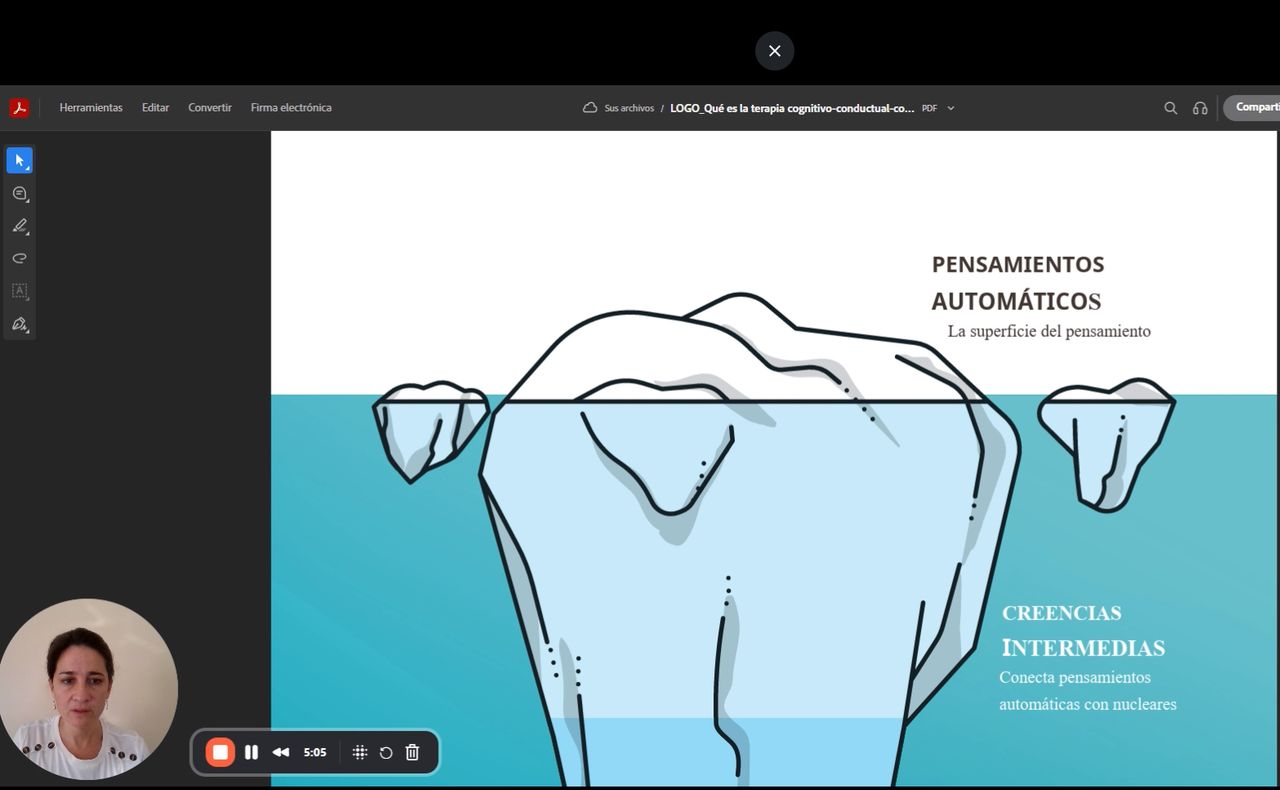Stop the screen recording

[220, 752]
